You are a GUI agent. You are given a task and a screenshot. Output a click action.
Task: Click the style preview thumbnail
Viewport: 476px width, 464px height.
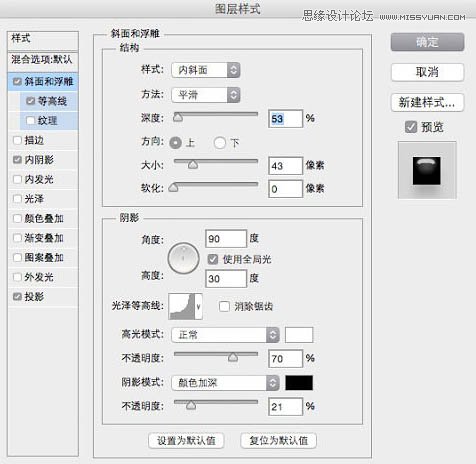click(427, 170)
